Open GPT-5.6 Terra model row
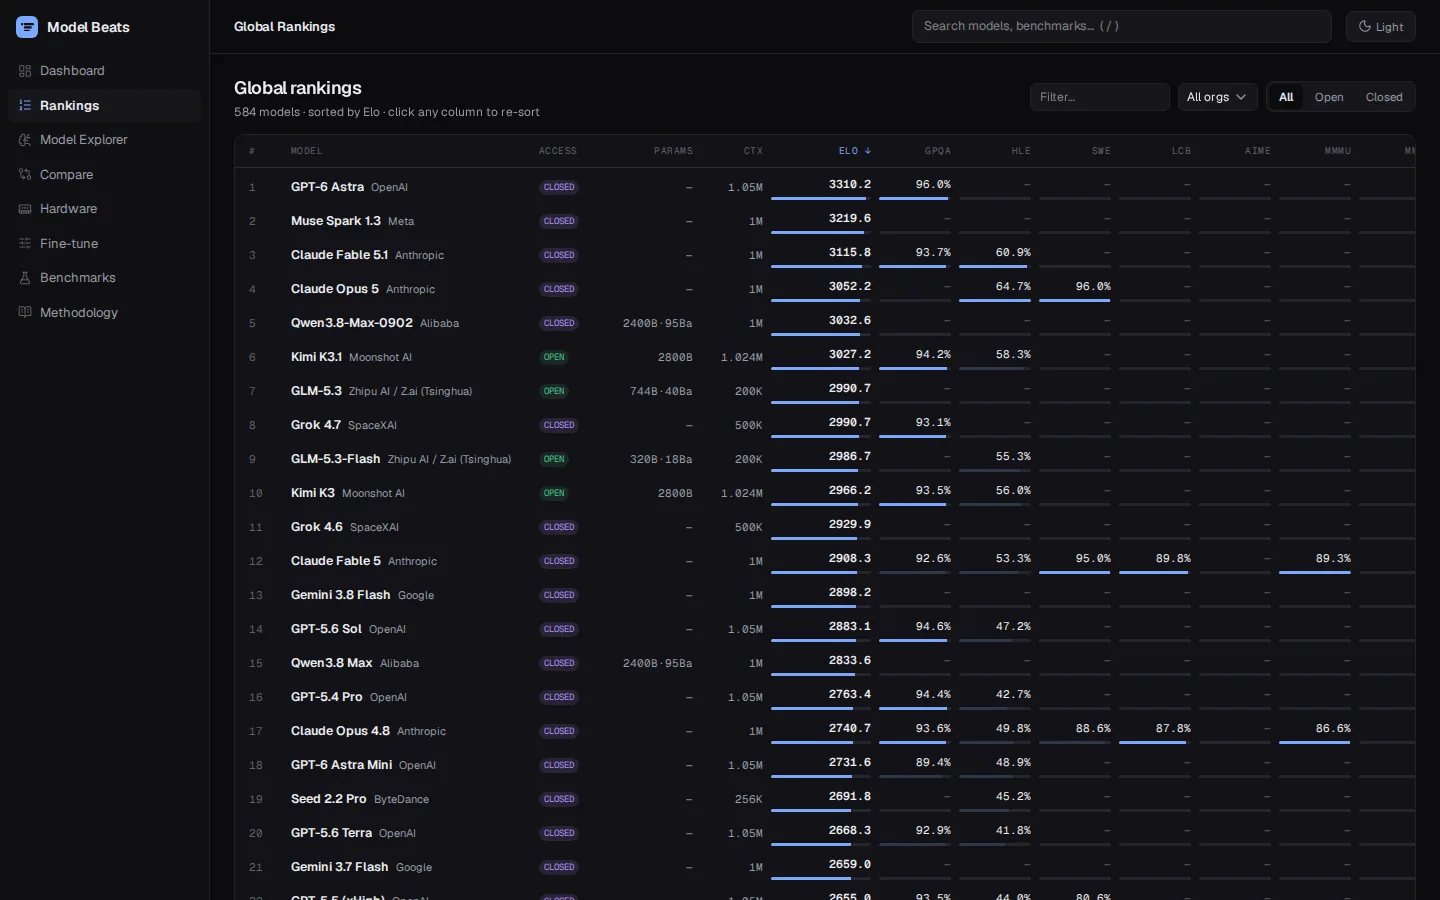Screen dimensions: 1440x900 tap(825, 833)
